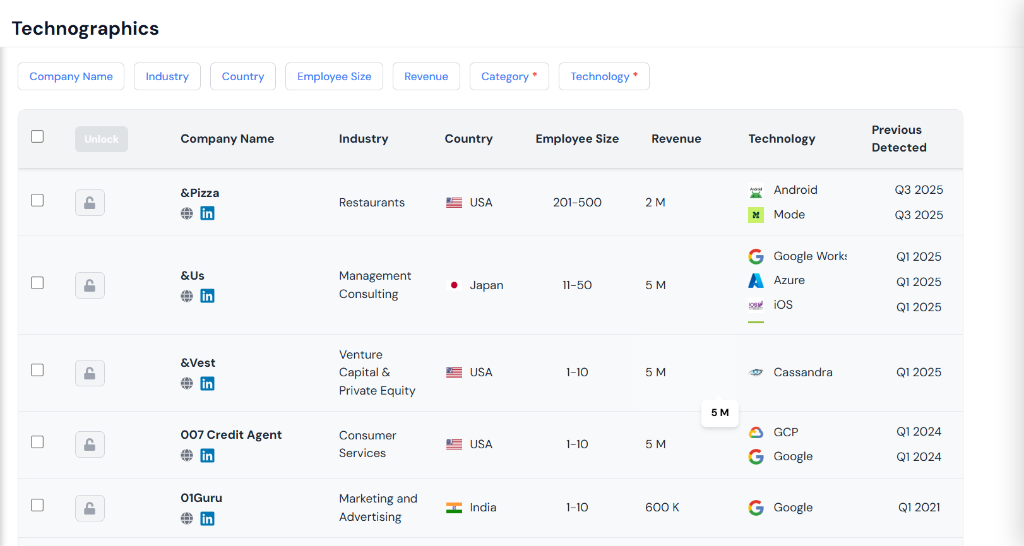Open the Industry filter
Screen dimensions: 1024x546
(x=167, y=76)
